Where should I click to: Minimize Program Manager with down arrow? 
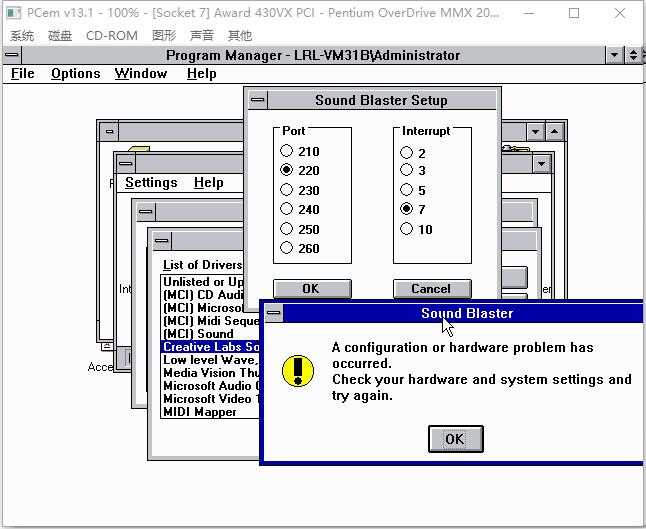point(614,55)
